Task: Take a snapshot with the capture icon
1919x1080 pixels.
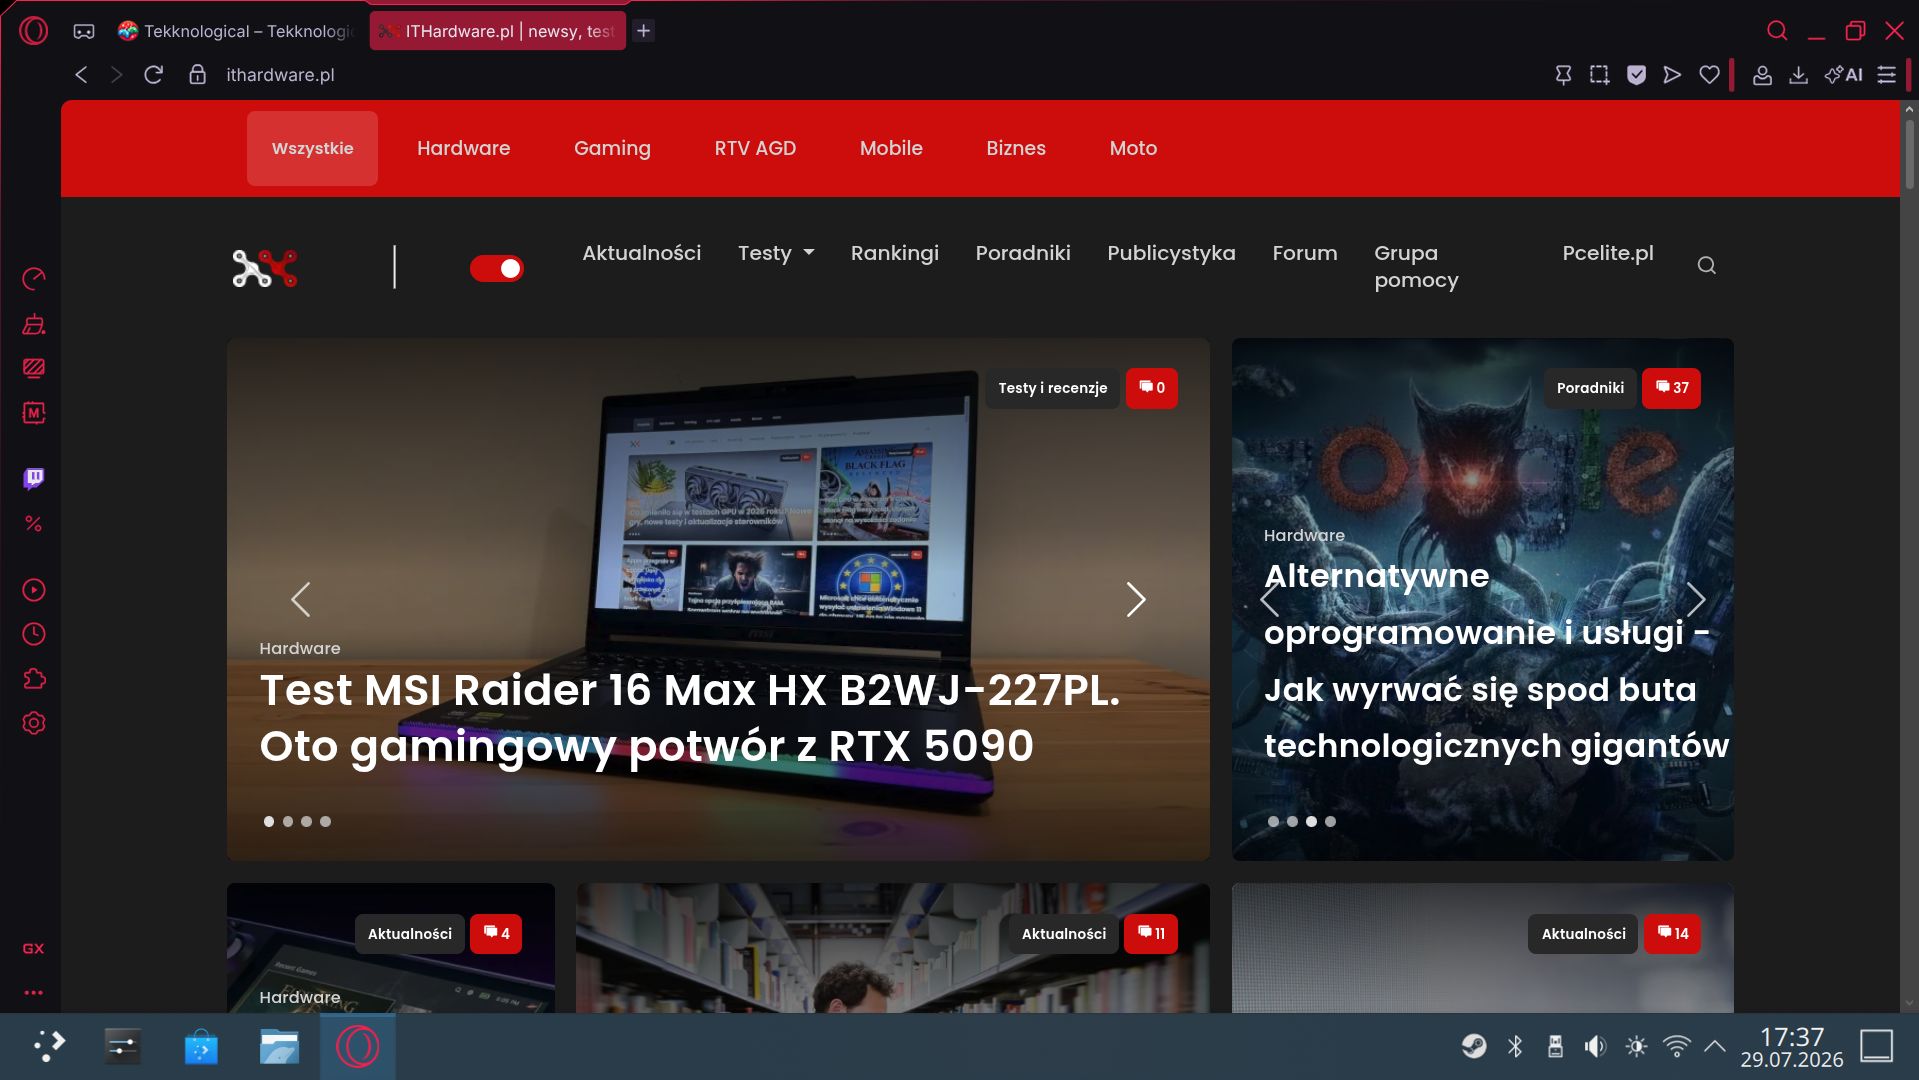Action: pos(1599,75)
